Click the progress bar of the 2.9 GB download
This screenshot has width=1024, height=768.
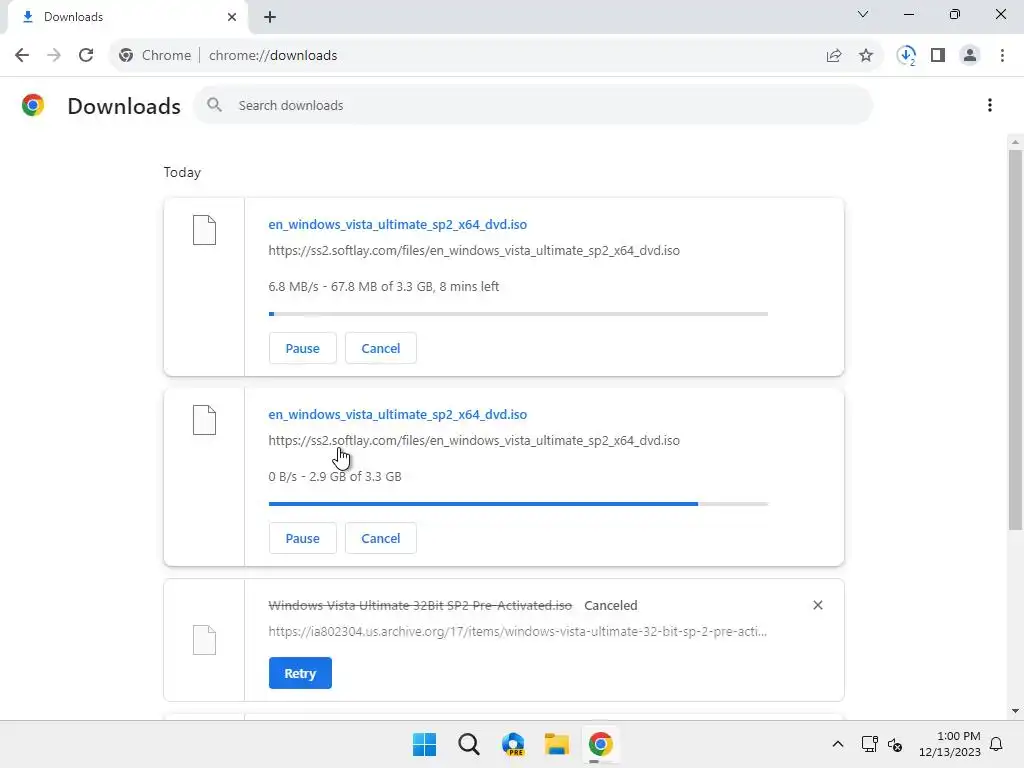519,504
